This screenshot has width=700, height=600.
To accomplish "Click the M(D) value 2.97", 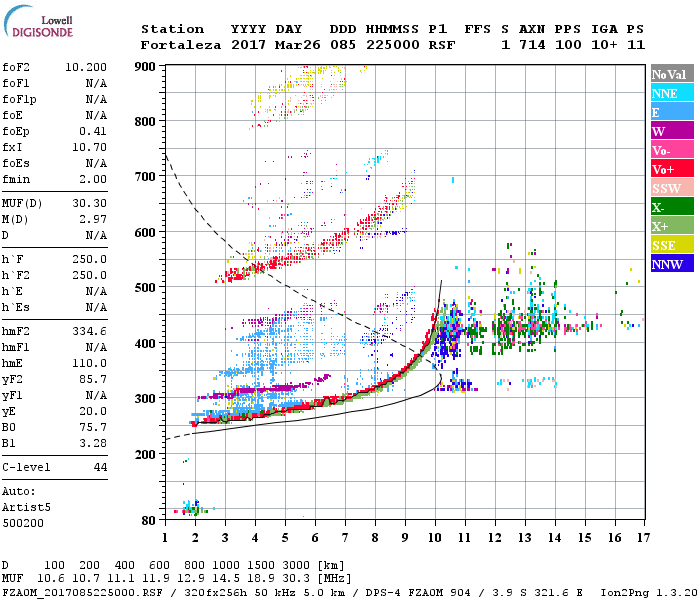I will point(93,219).
